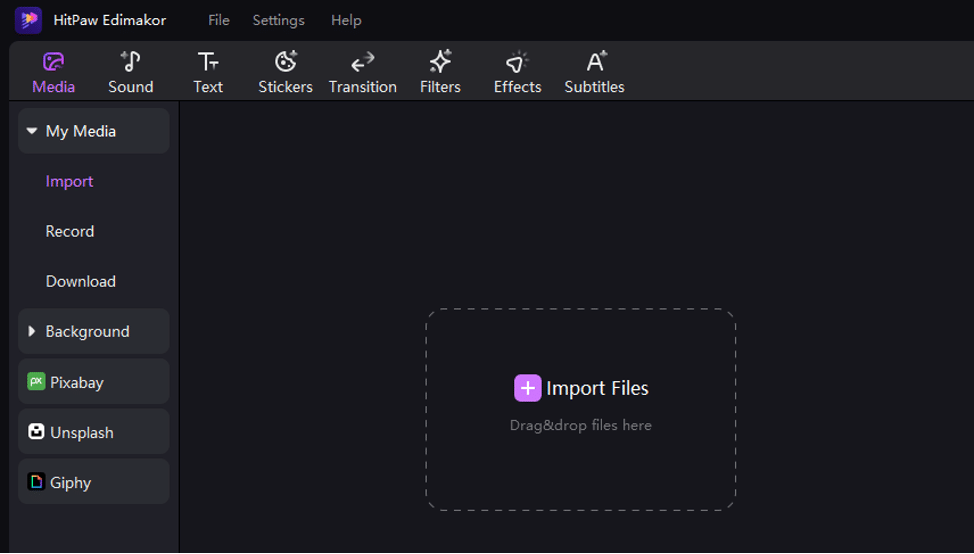Image resolution: width=974 pixels, height=554 pixels.
Task: Open the Stickers panel icon
Action: coord(286,62)
